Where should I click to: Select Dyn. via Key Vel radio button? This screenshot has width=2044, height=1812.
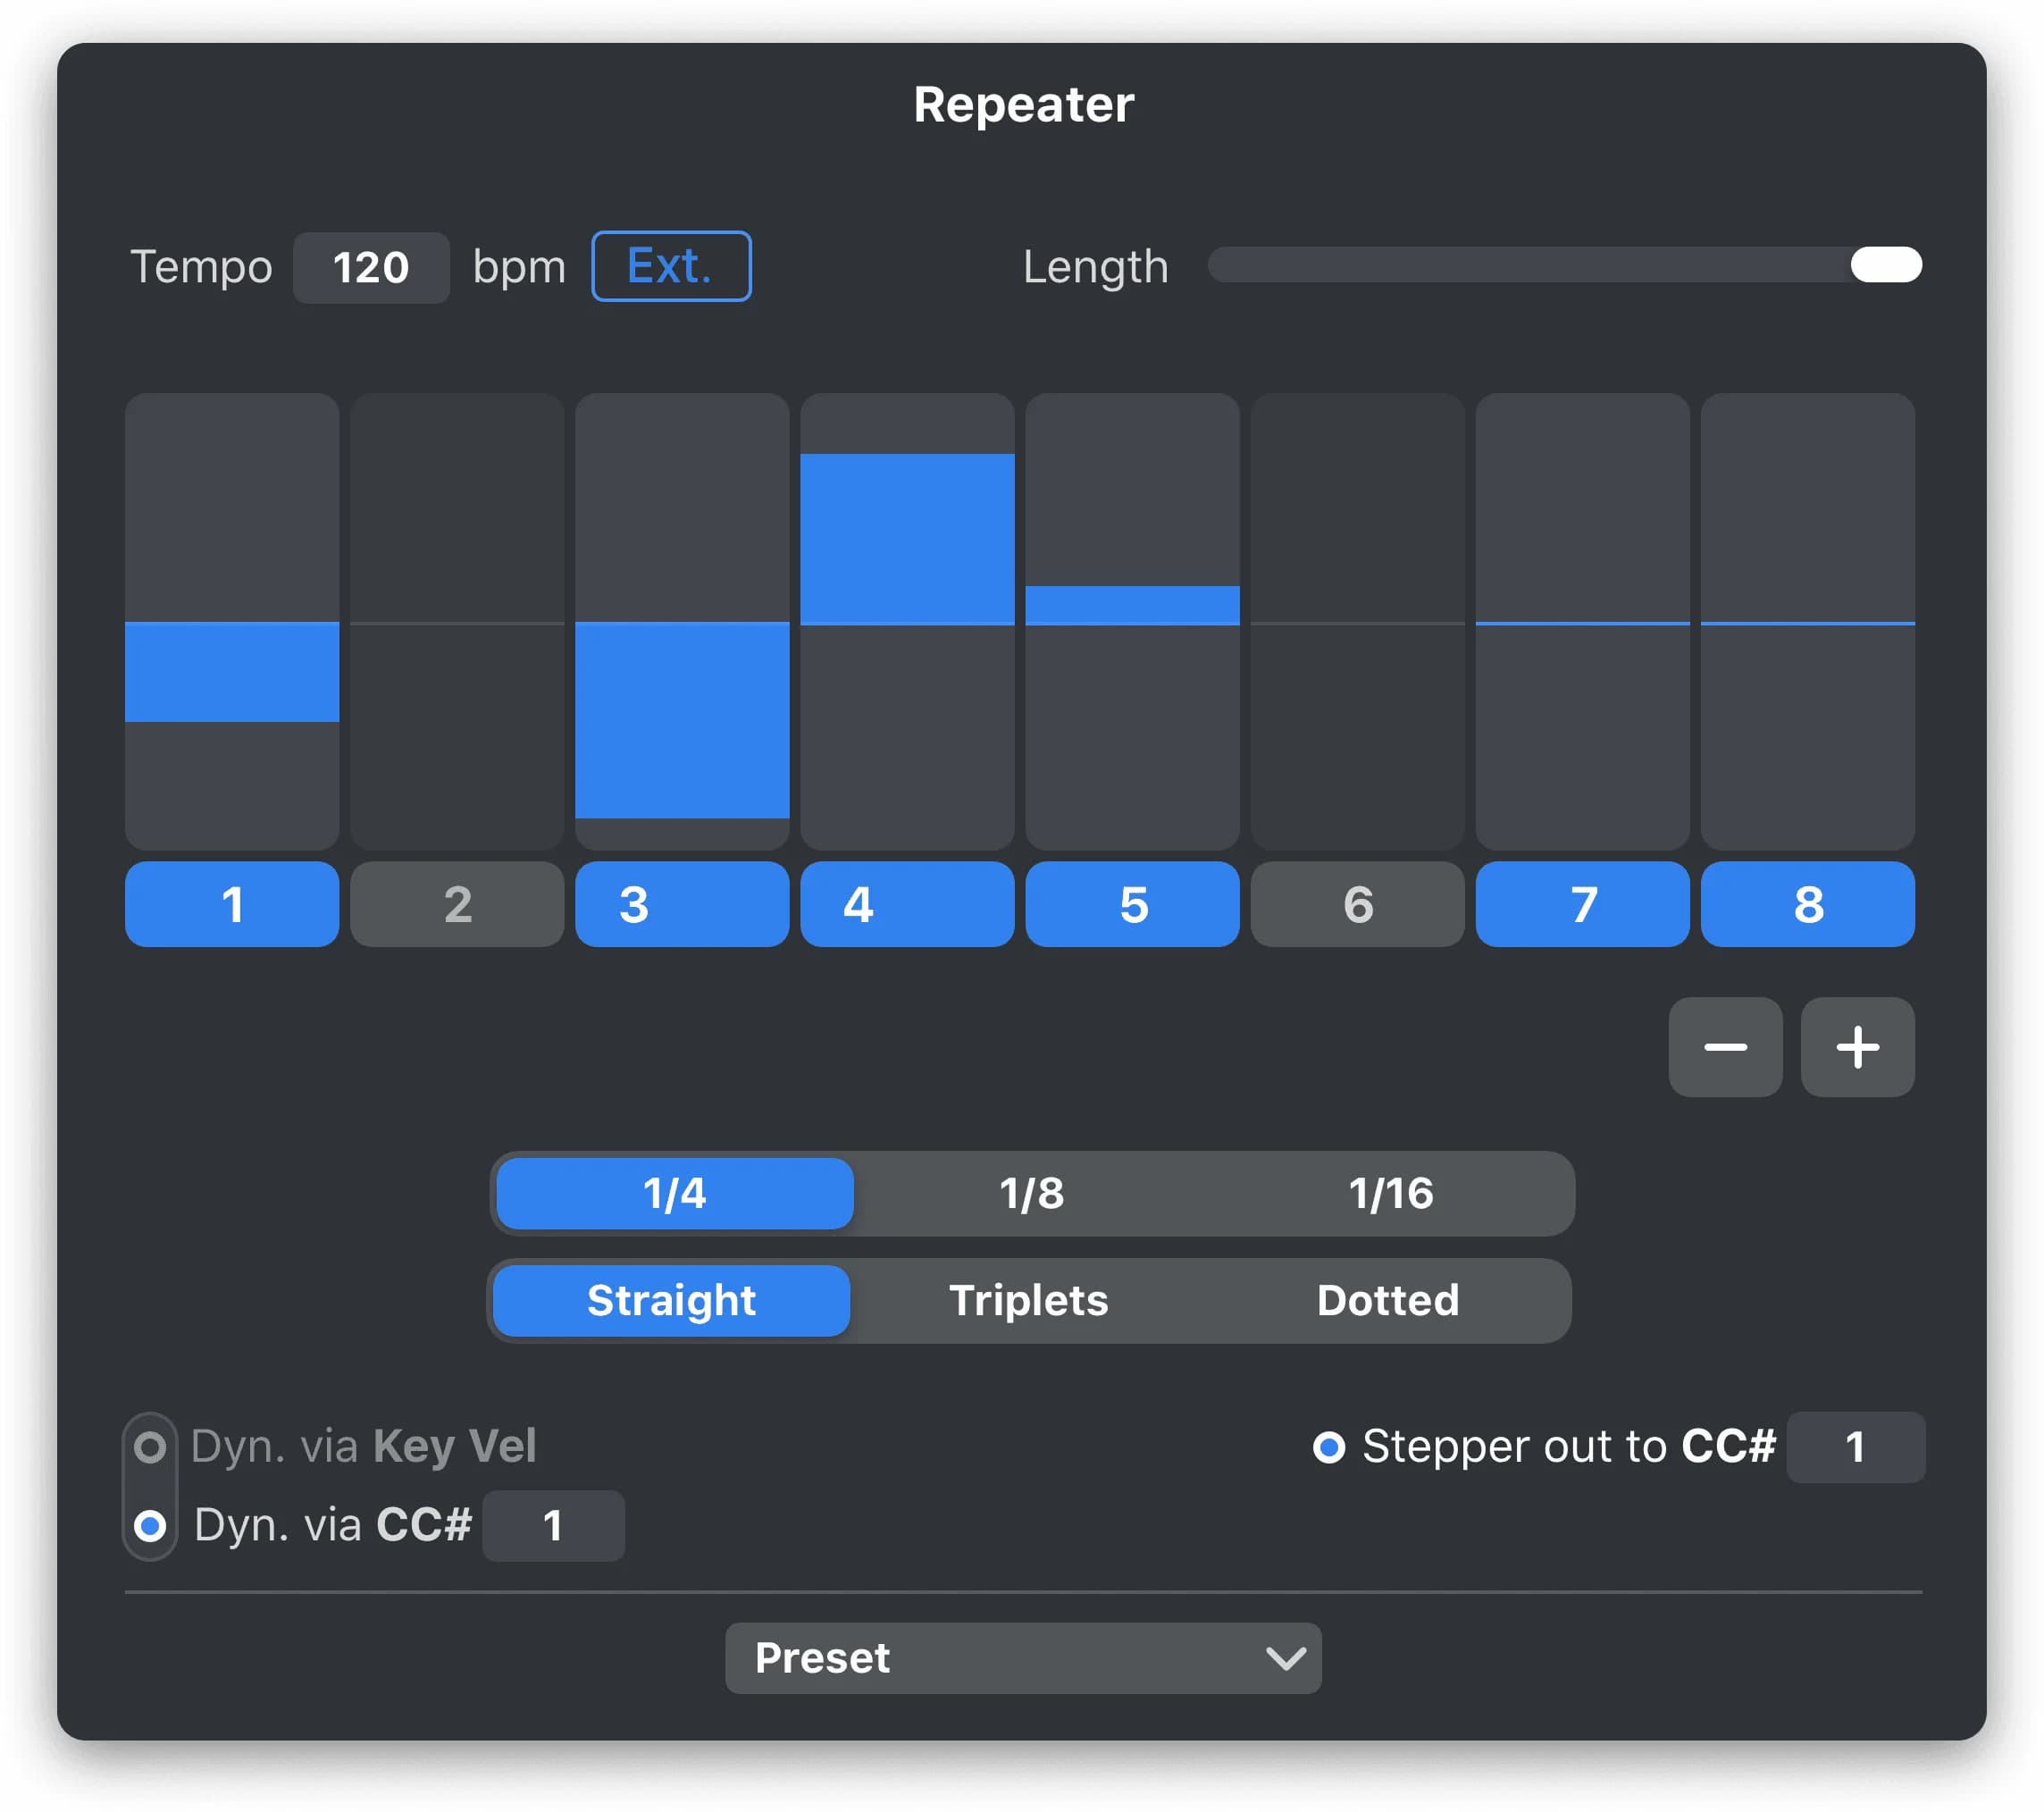pos(151,1446)
